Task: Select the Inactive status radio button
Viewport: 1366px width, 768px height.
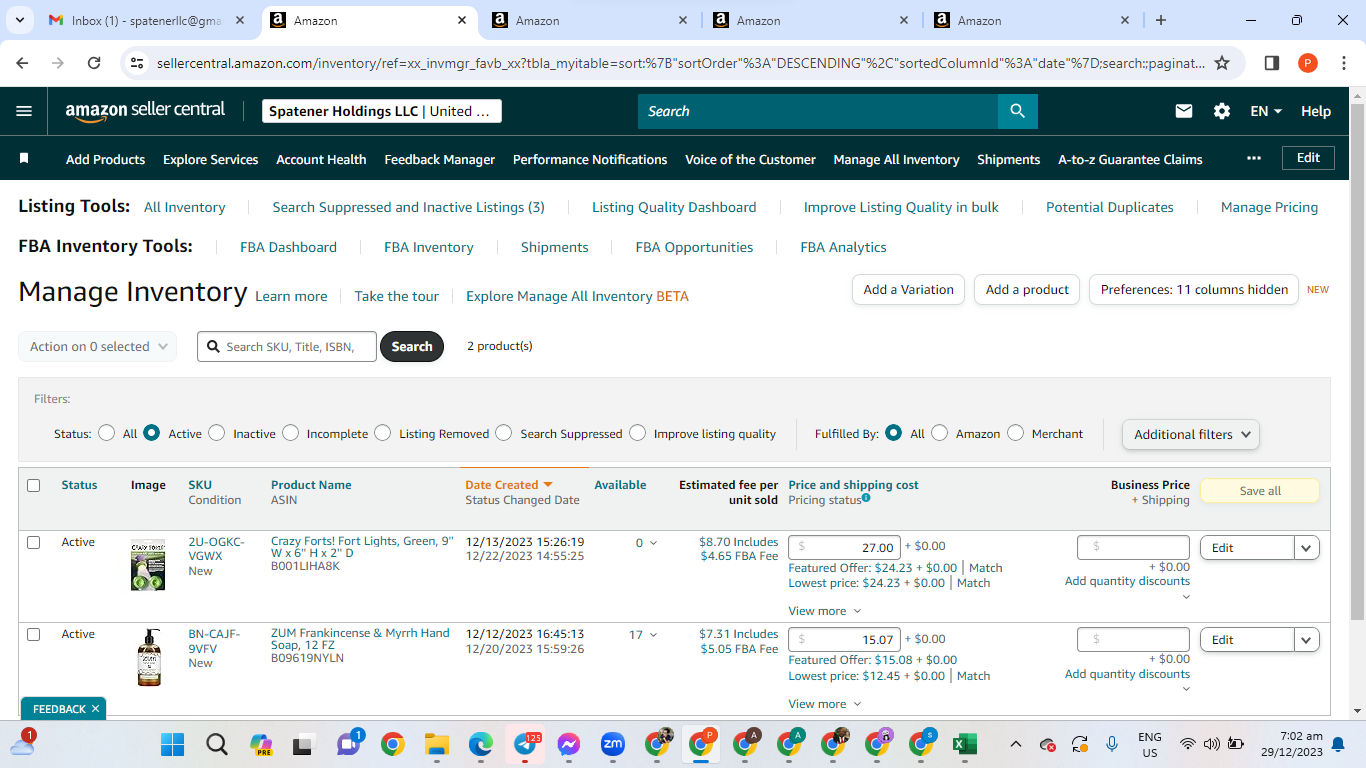Action: (217, 433)
